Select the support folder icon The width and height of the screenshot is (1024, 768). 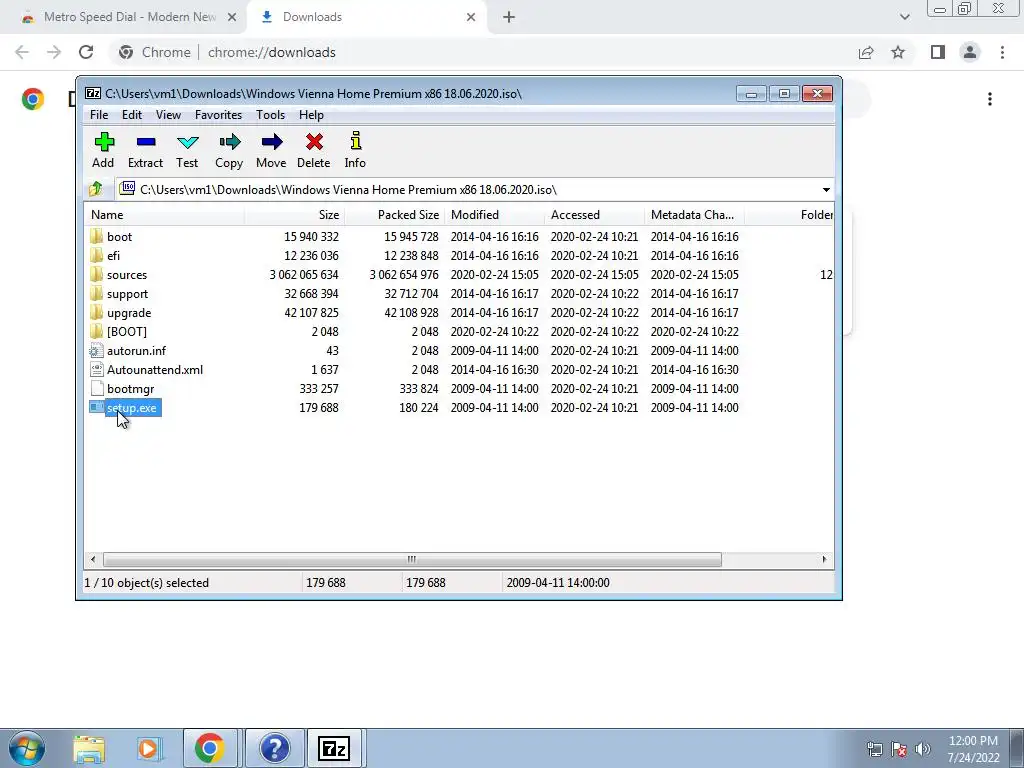[x=97, y=293]
